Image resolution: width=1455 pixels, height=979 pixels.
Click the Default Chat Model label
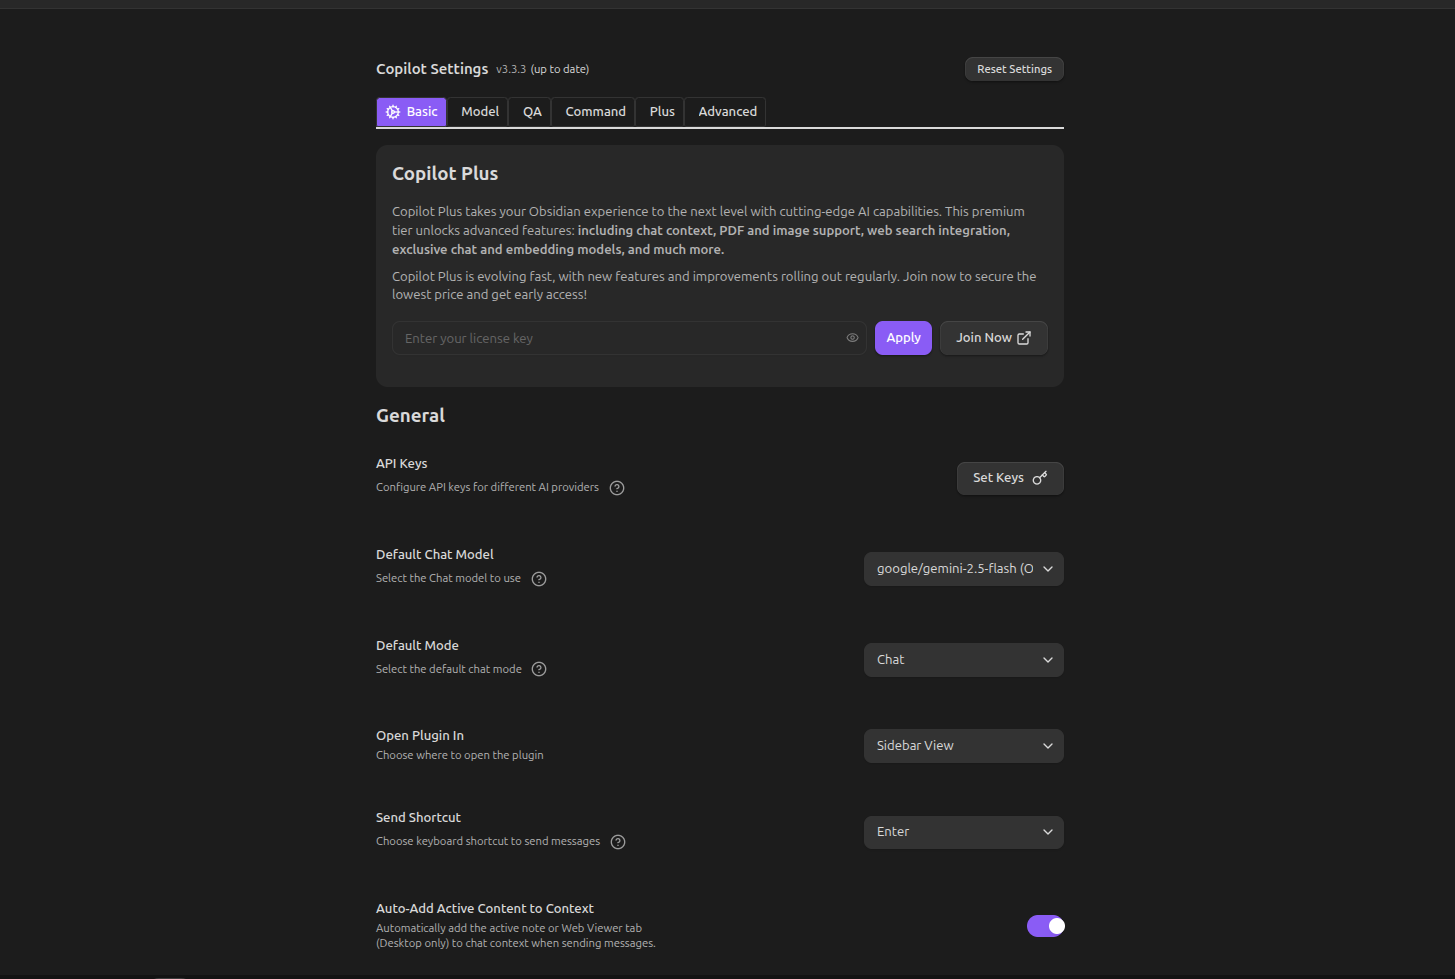435,555
